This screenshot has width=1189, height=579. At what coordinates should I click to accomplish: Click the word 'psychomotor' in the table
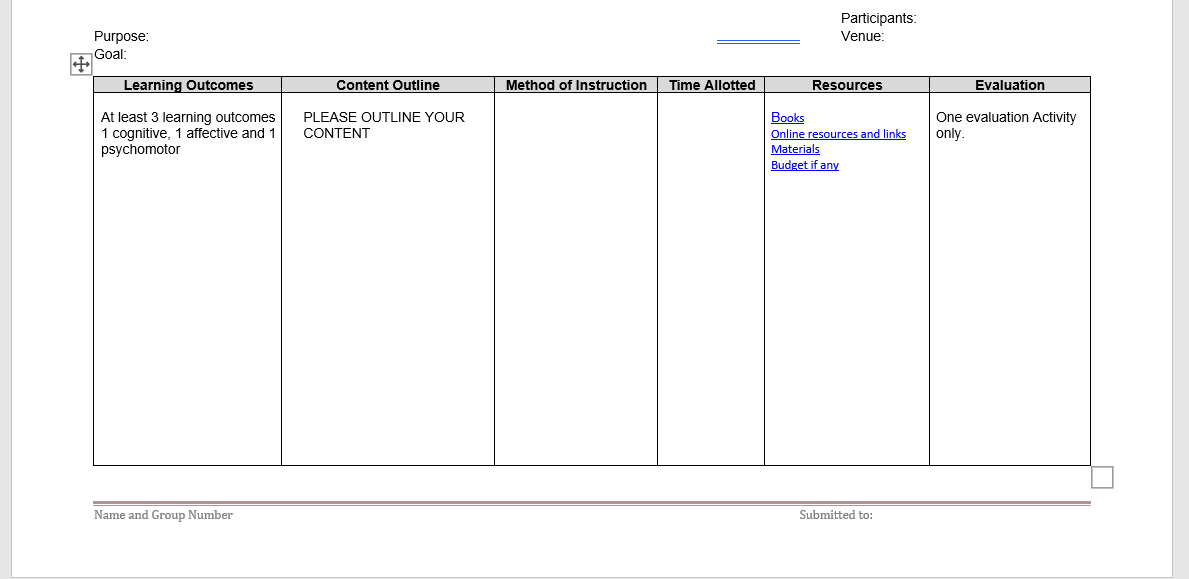pos(140,149)
